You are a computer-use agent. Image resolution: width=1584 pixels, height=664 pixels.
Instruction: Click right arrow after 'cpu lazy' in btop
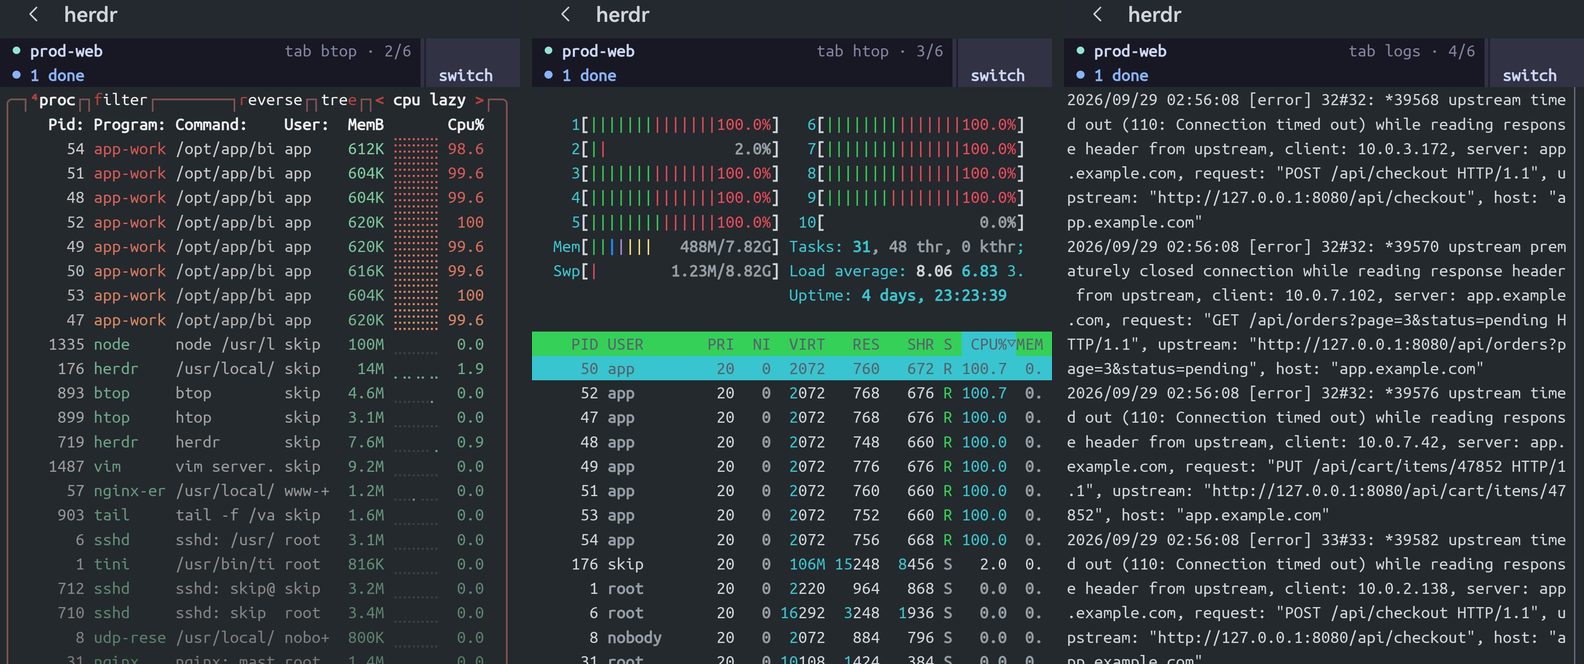click(x=480, y=100)
